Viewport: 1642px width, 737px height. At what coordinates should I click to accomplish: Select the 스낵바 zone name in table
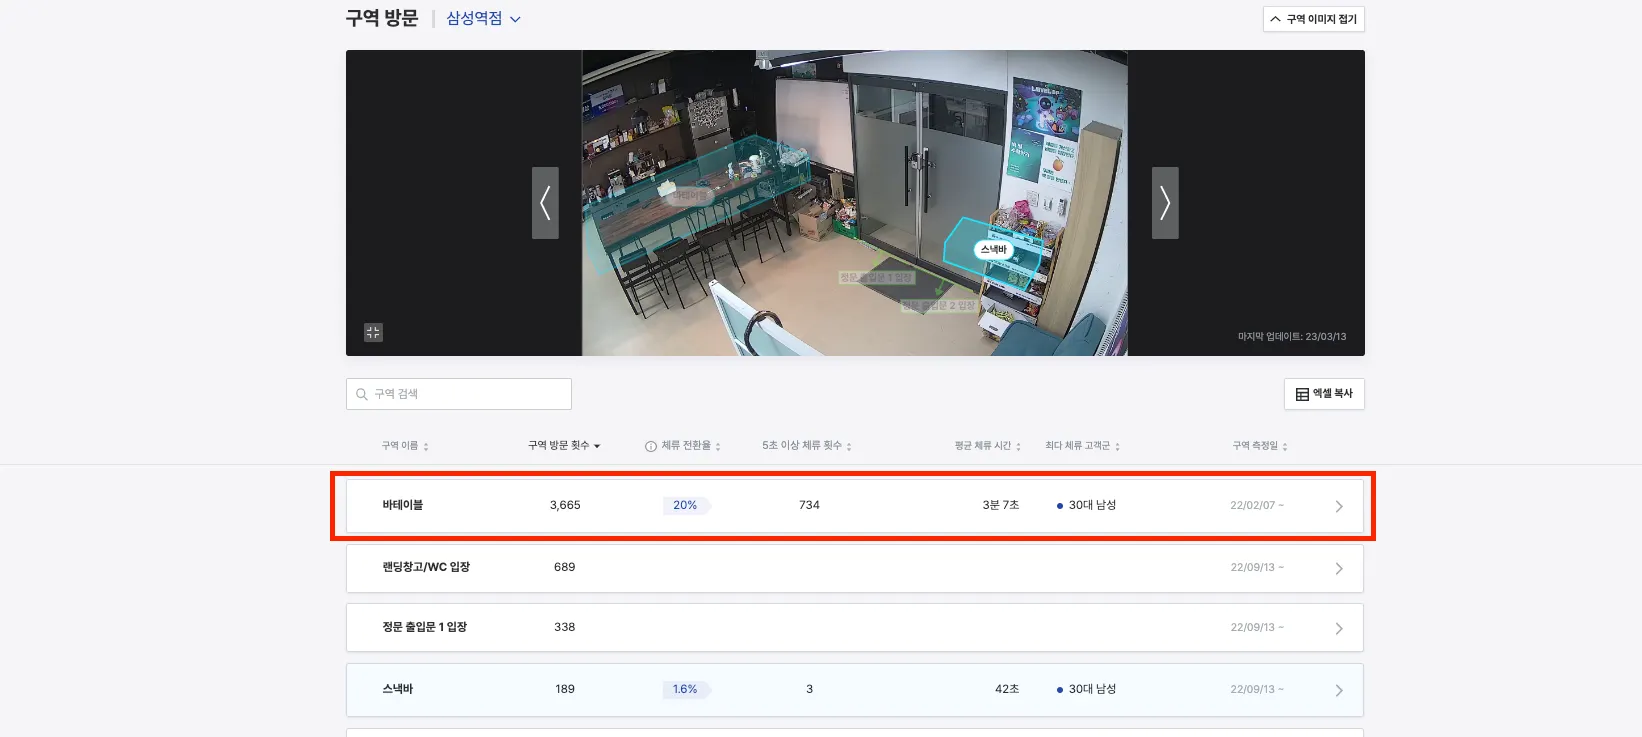[x=398, y=689]
